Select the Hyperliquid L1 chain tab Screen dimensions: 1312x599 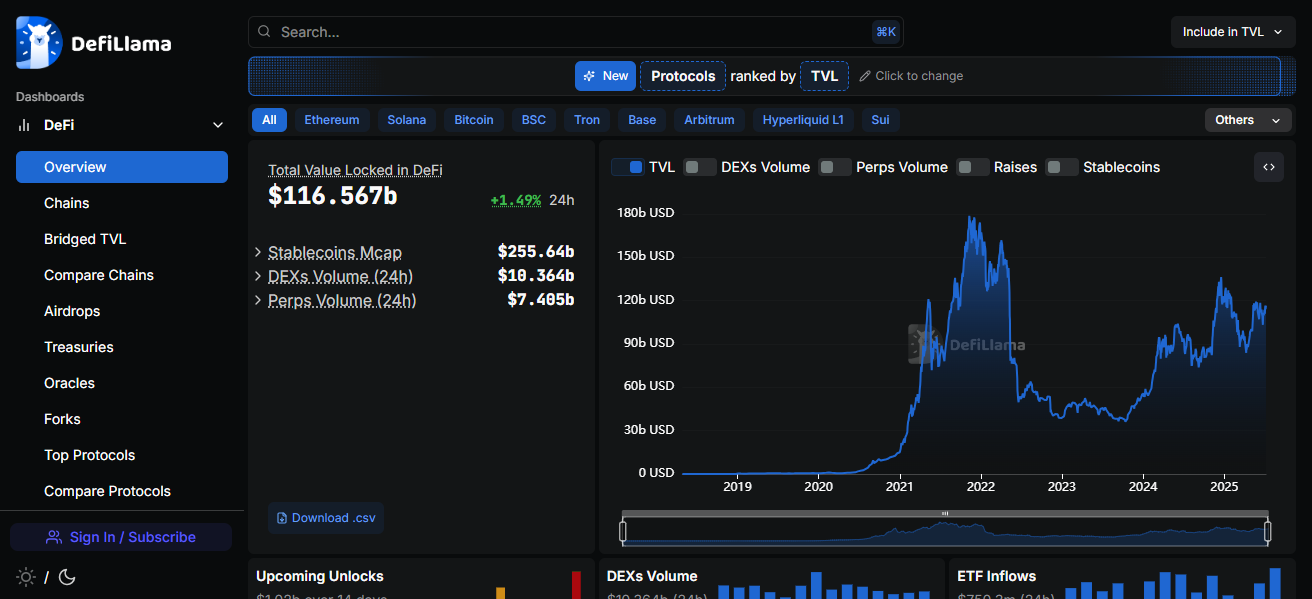point(803,120)
